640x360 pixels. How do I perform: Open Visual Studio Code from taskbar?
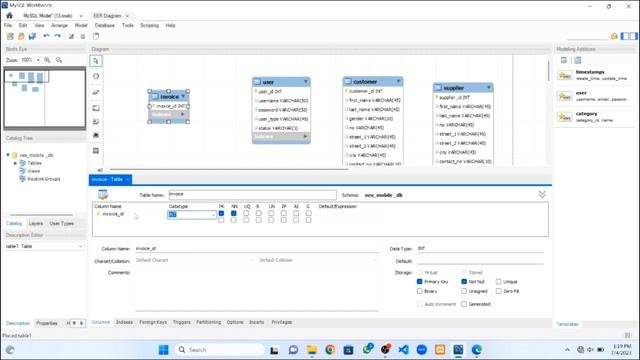click(x=403, y=350)
